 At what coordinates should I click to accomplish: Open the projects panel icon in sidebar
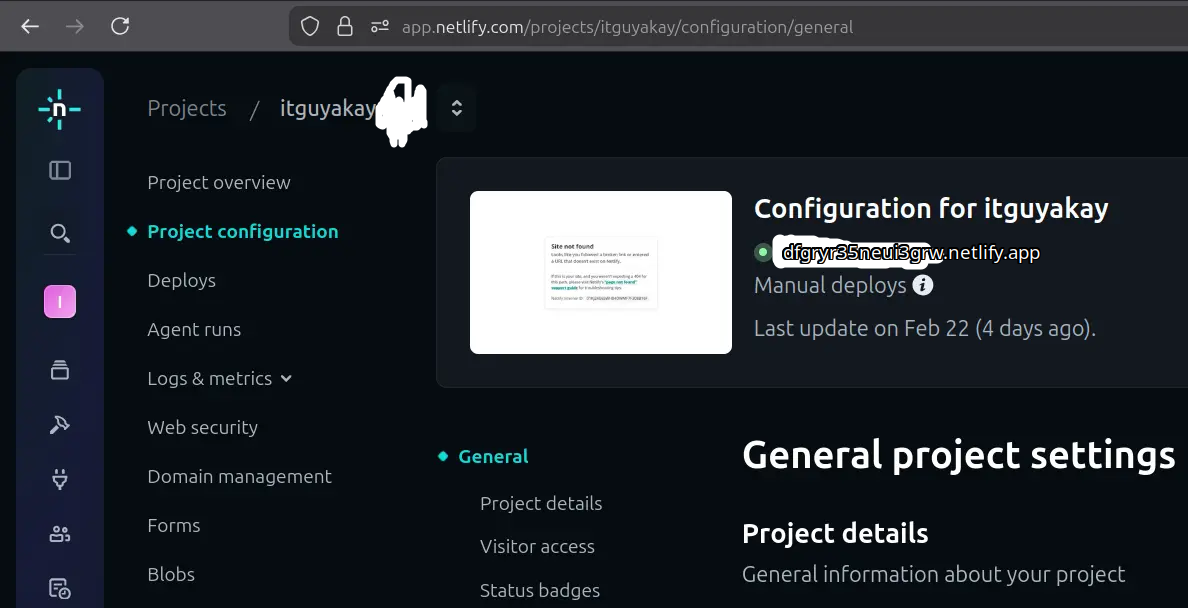coord(59,170)
